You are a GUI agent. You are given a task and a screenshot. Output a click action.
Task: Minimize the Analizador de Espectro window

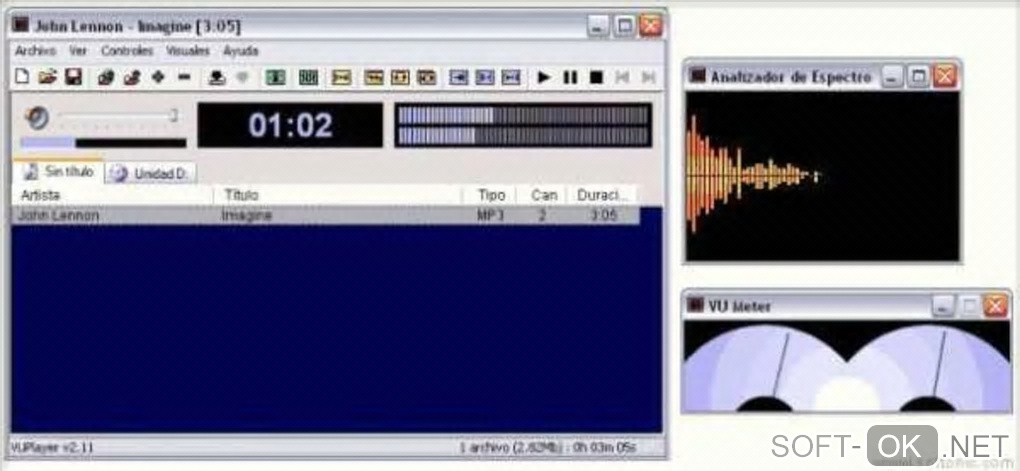click(892, 77)
